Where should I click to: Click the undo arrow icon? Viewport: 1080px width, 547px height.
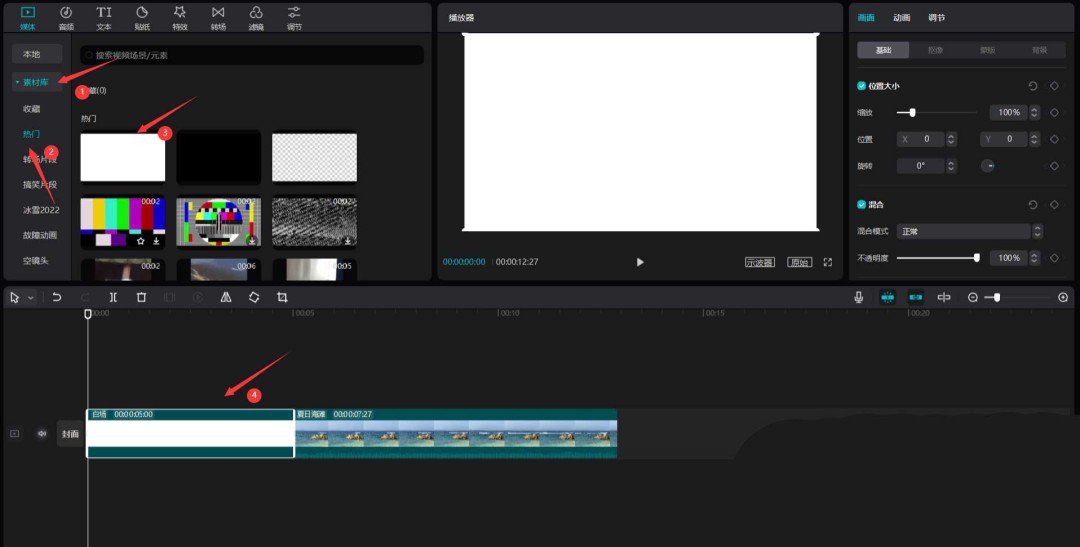tap(57, 298)
